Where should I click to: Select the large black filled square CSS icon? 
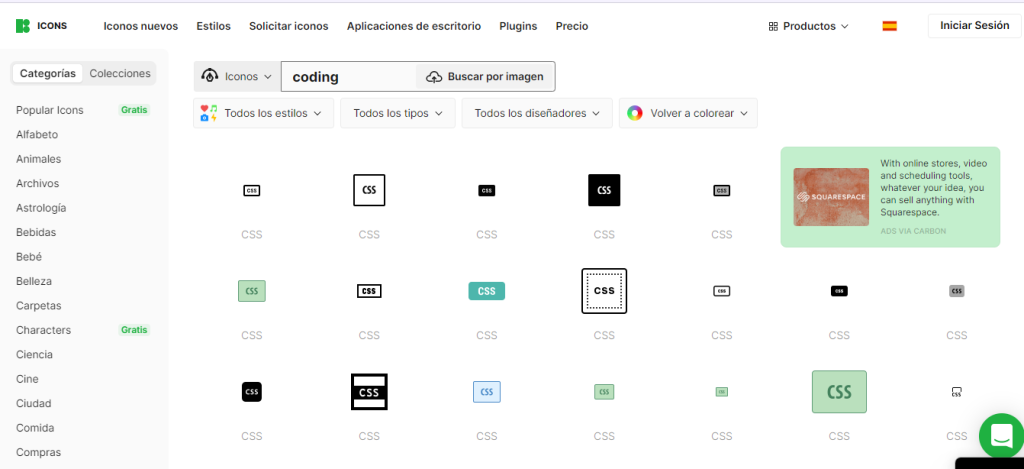click(604, 190)
